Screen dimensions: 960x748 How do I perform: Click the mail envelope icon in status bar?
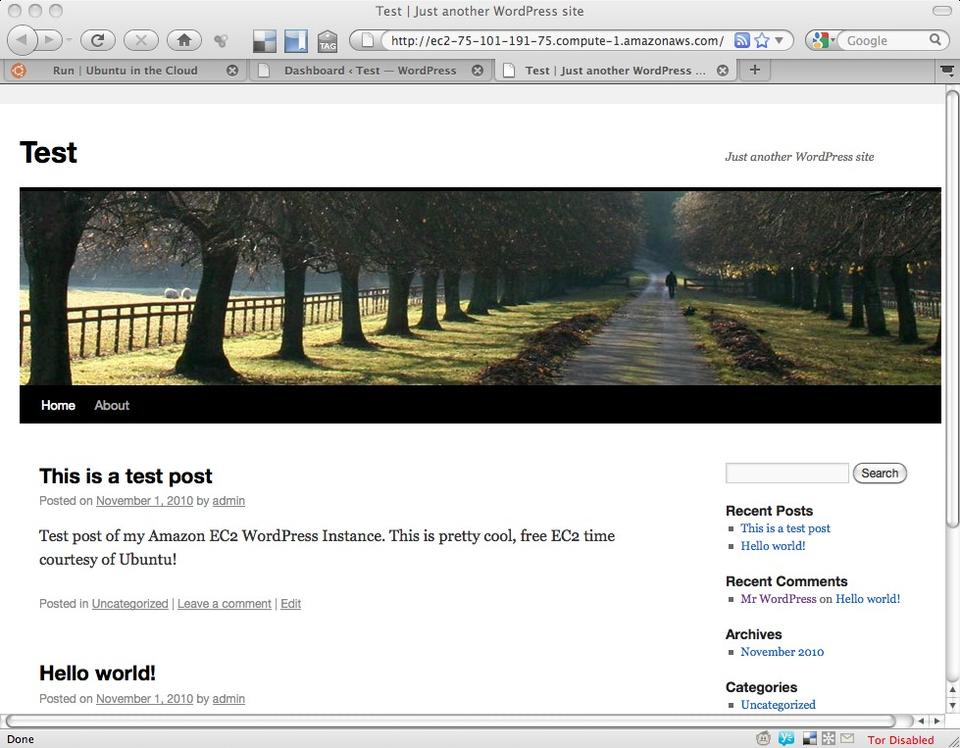tap(846, 739)
